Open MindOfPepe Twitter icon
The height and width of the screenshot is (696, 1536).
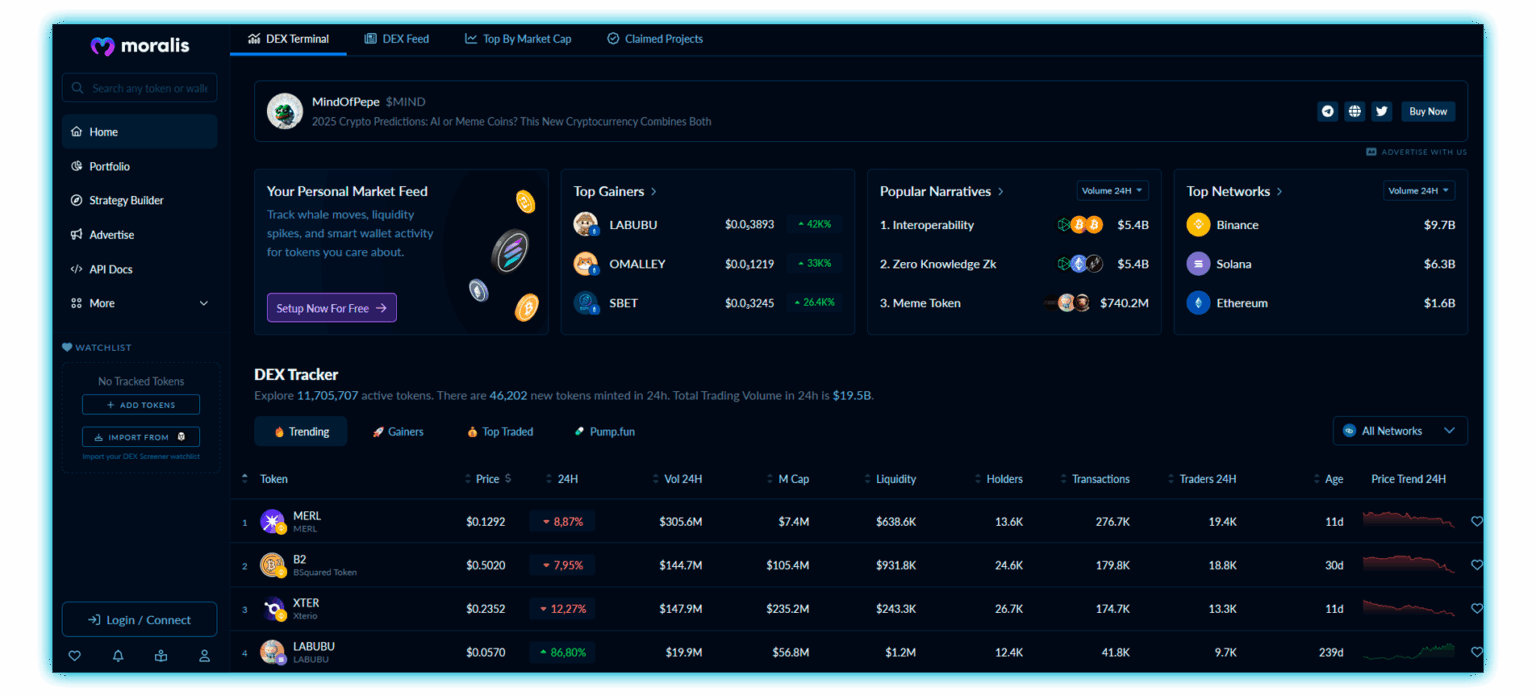point(1382,111)
